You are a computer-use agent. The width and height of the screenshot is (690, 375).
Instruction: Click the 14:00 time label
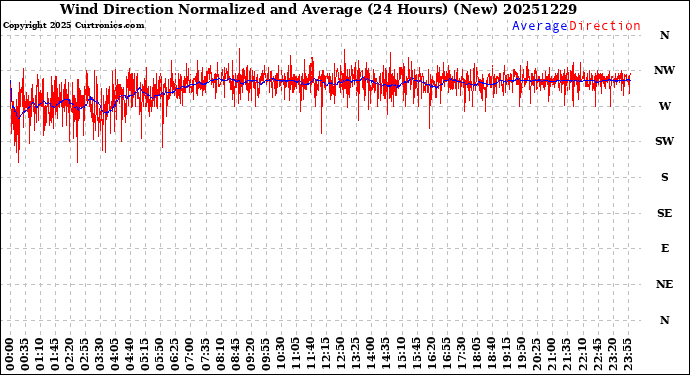[x=371, y=354]
